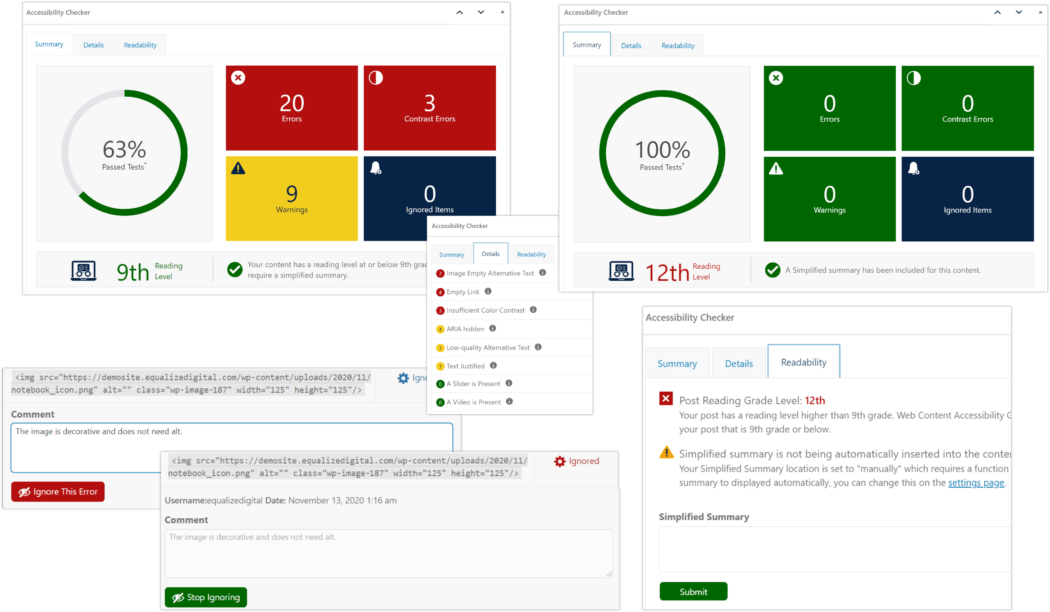Viewport: 1050px width, 612px height.
Task: Open Details tab in the 100% panel
Action: click(631, 46)
